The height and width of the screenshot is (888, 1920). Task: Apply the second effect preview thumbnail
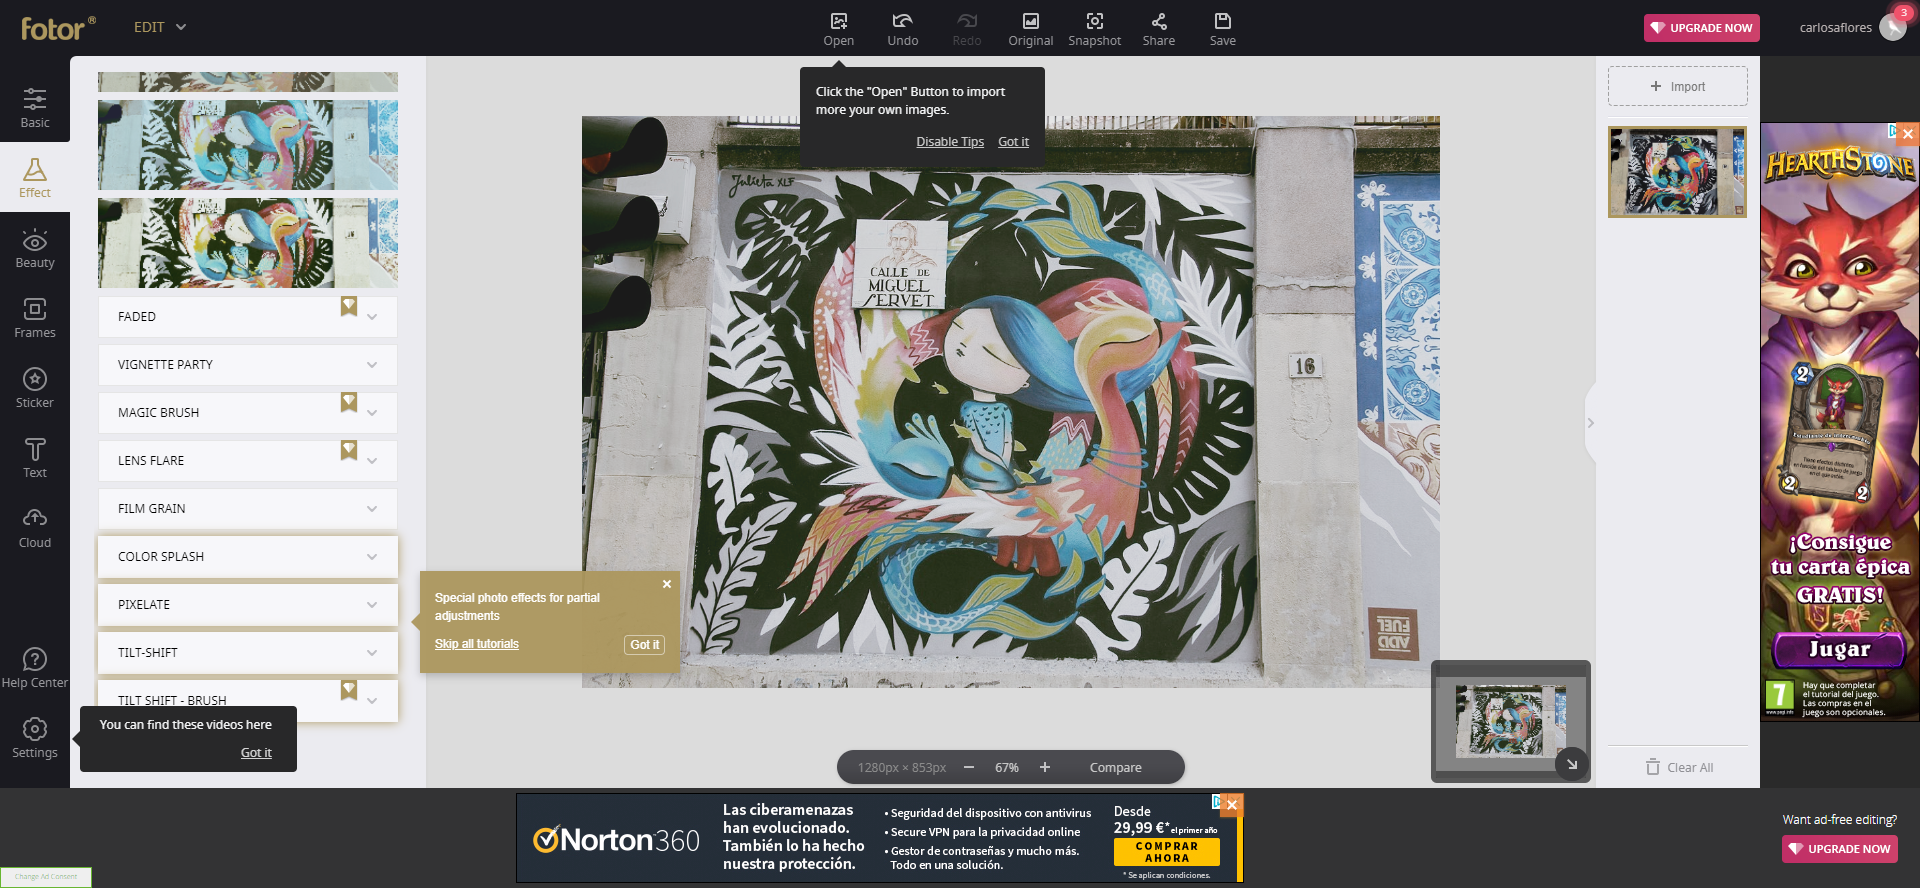pos(248,145)
